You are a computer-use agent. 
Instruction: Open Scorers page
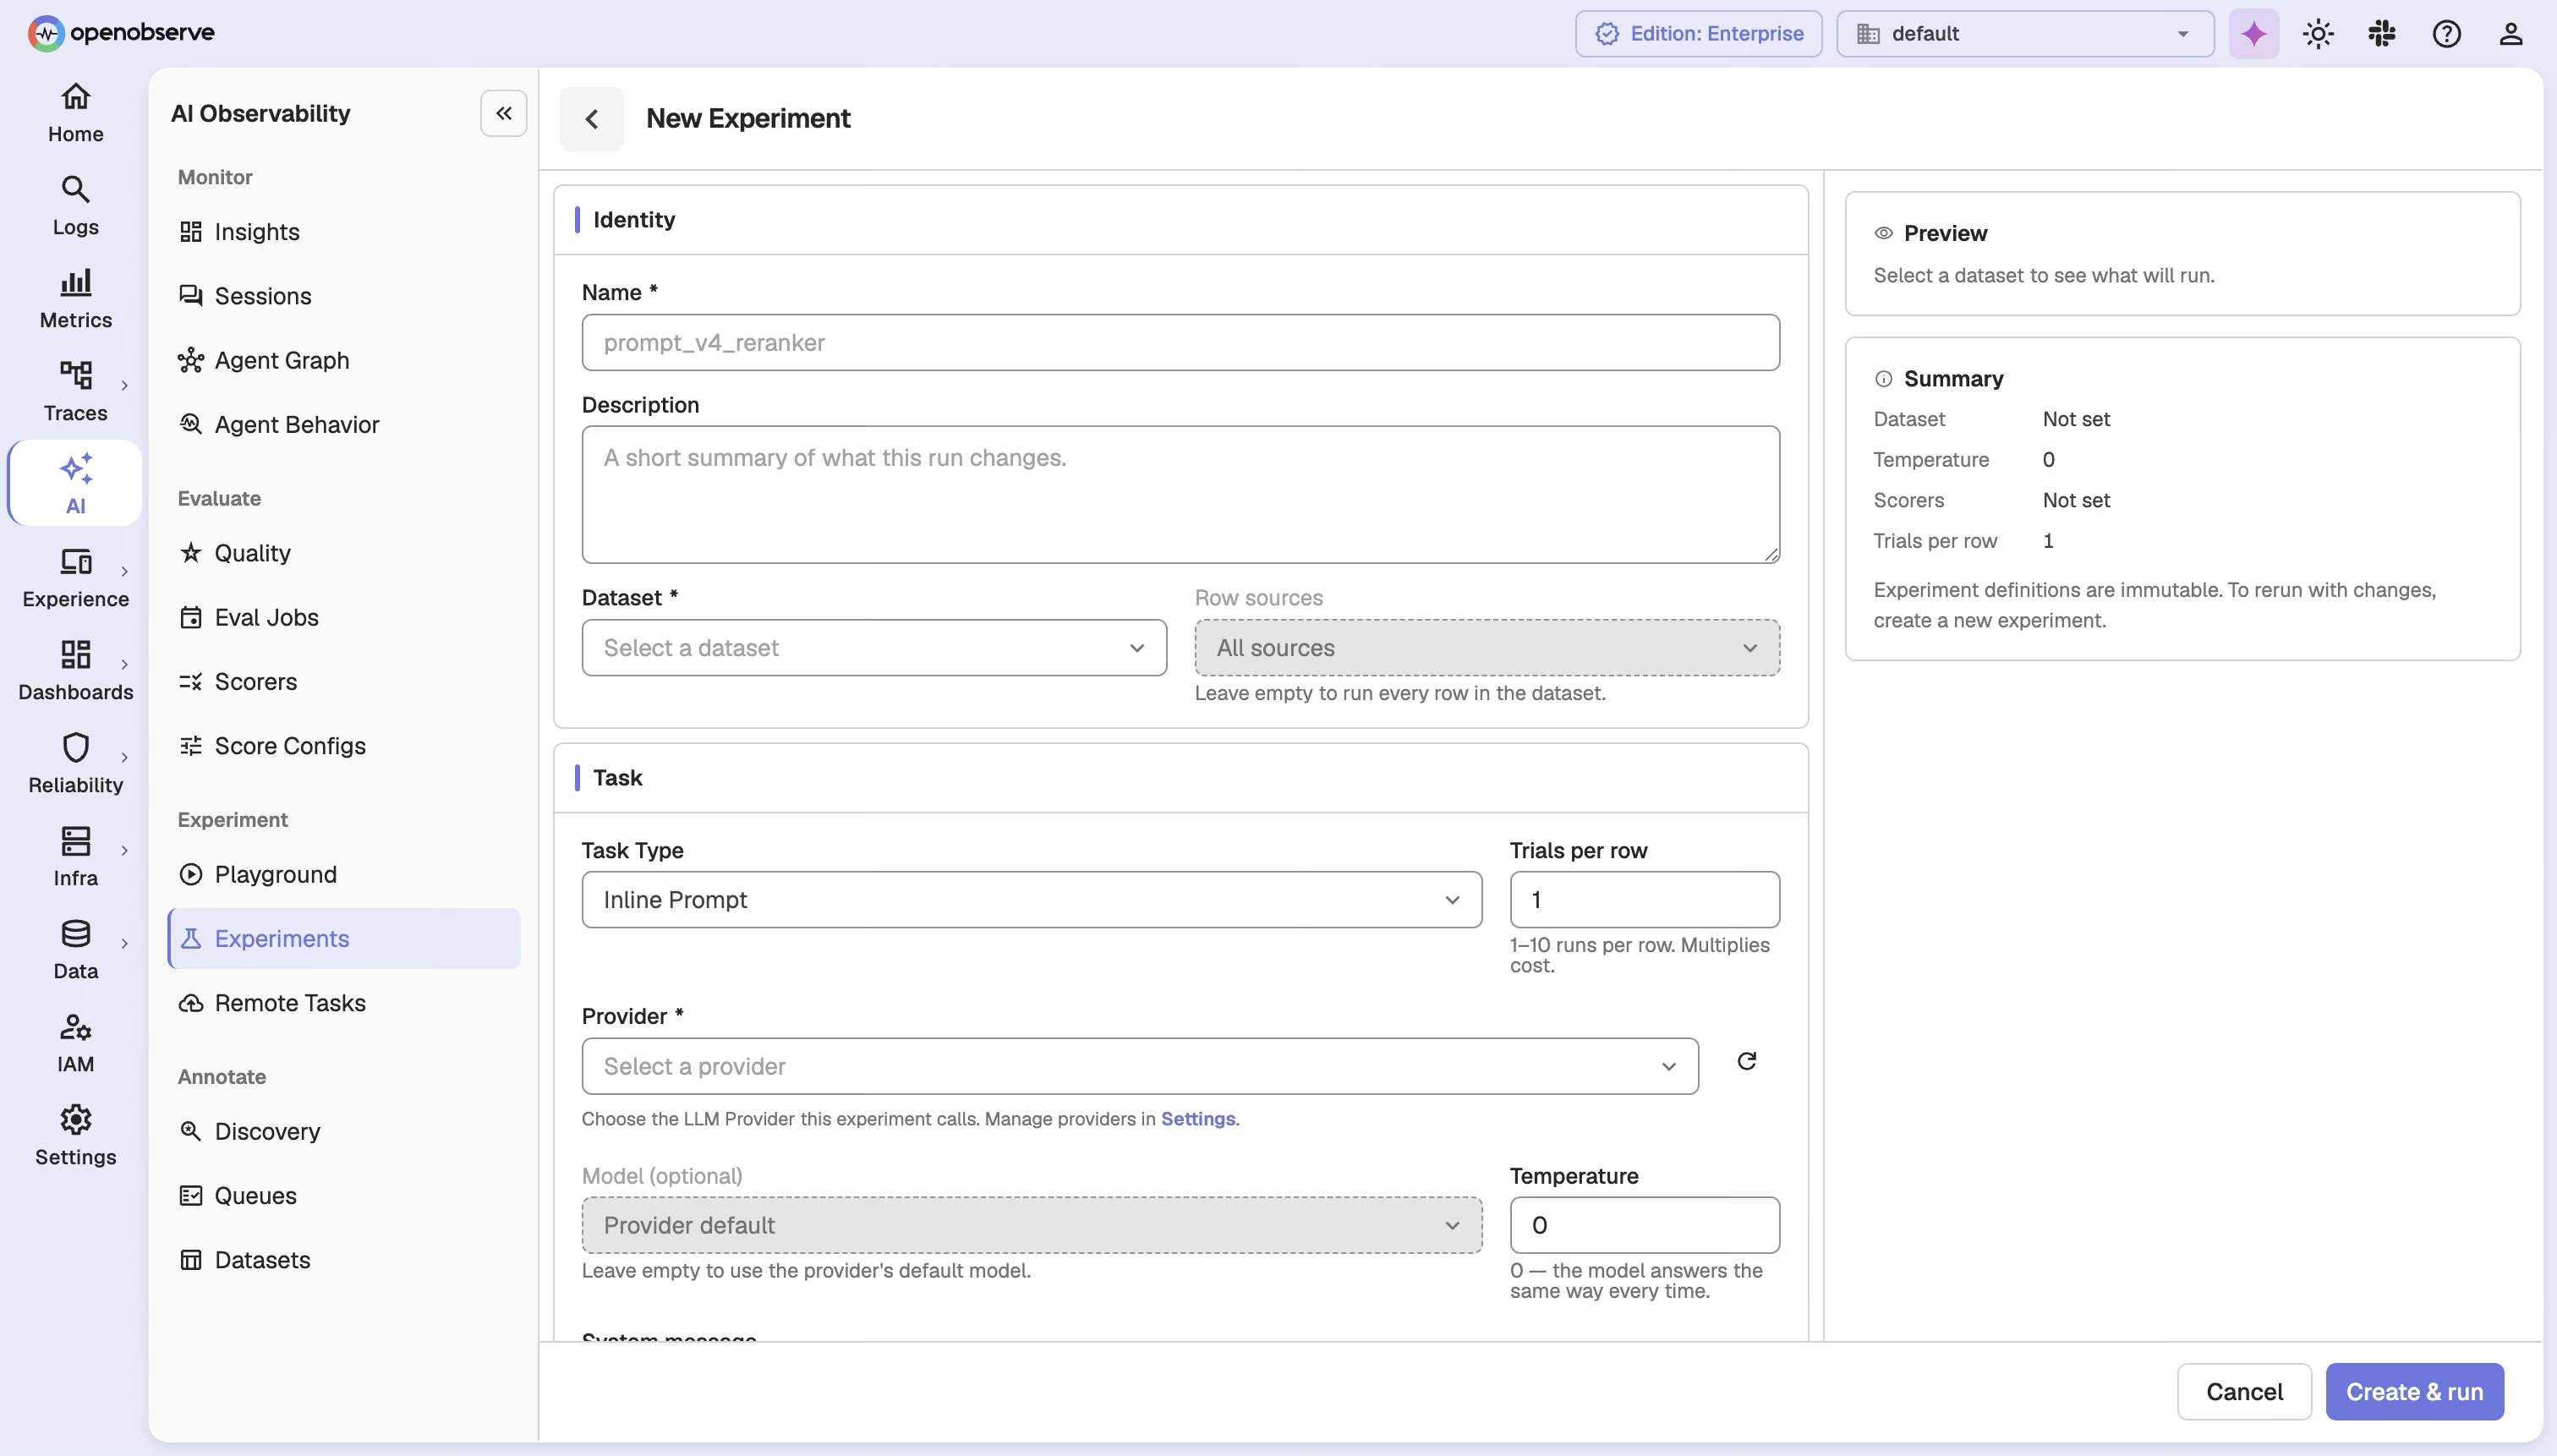tap(343, 681)
